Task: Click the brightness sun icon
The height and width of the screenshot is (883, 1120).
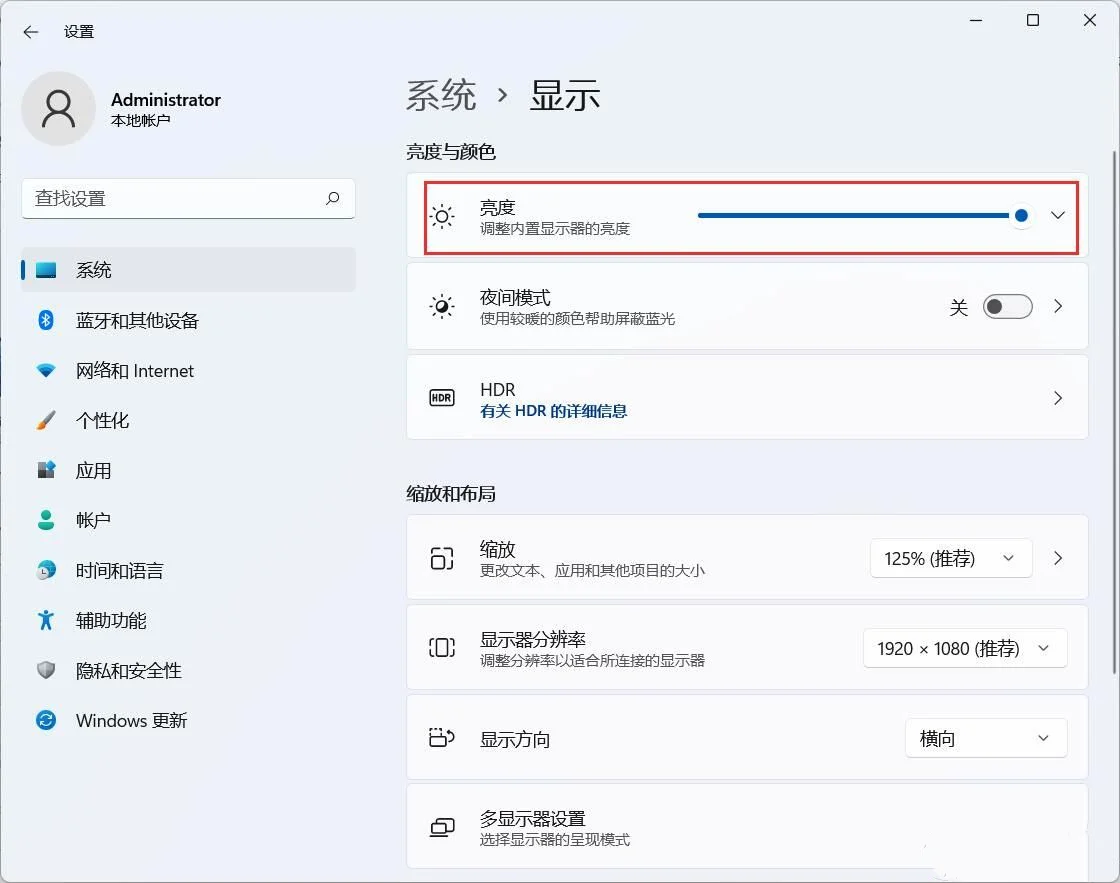Action: click(441, 216)
